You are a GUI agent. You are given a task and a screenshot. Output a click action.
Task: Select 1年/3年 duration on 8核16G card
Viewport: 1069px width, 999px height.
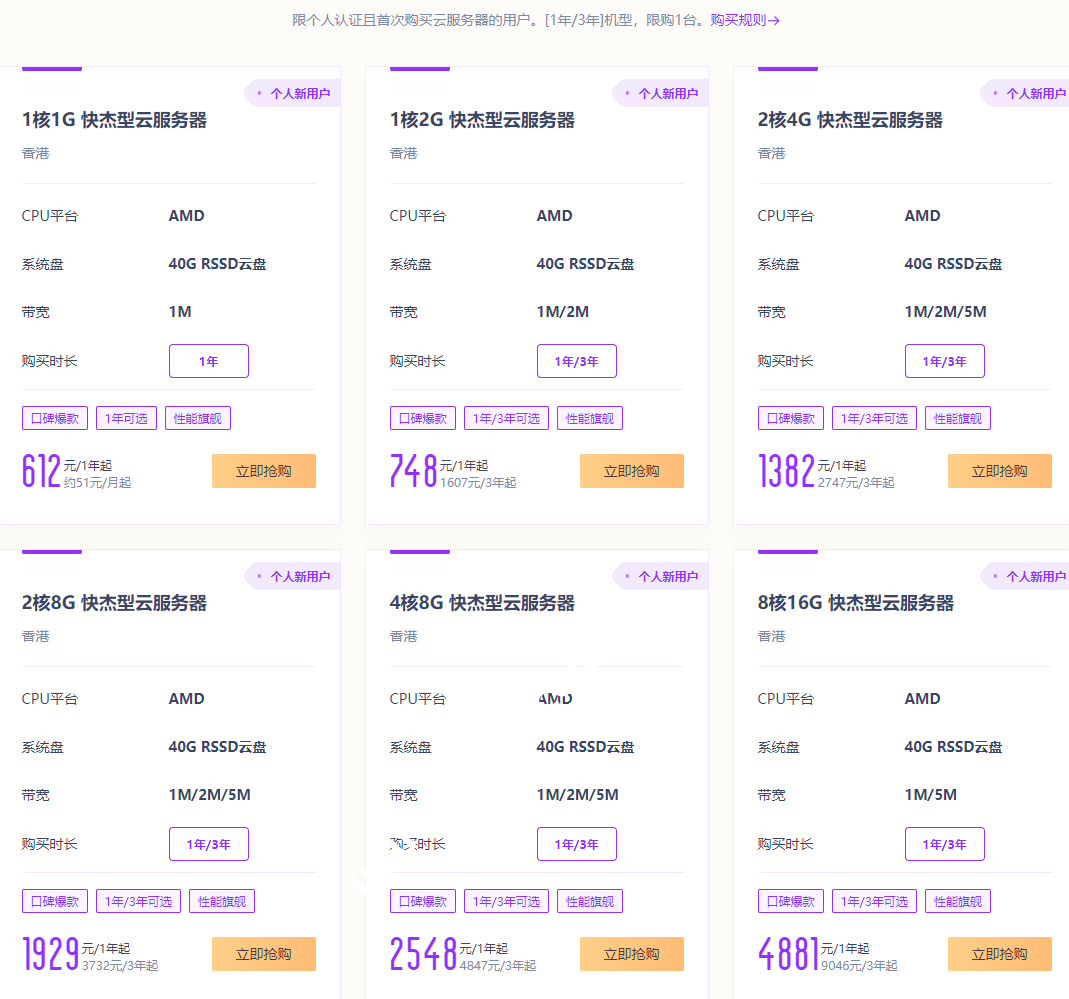(x=945, y=844)
